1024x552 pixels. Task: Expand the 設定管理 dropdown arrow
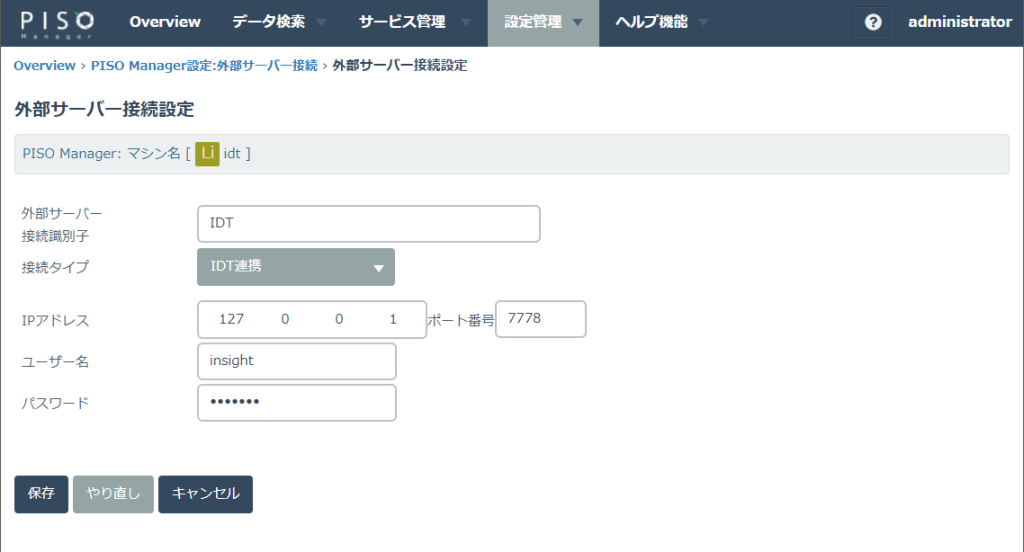pos(577,22)
